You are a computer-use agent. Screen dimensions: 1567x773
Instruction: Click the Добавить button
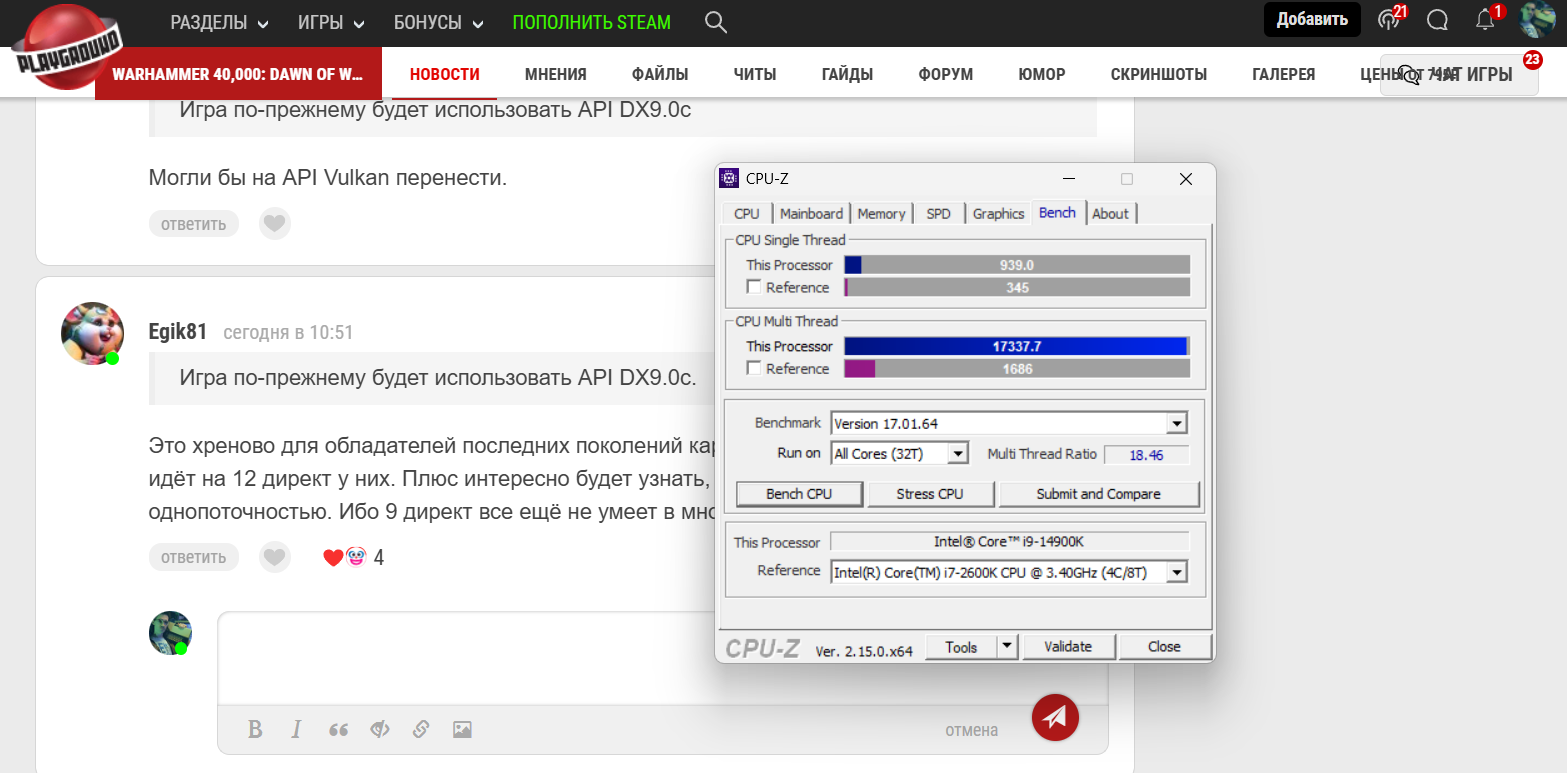tap(1312, 19)
